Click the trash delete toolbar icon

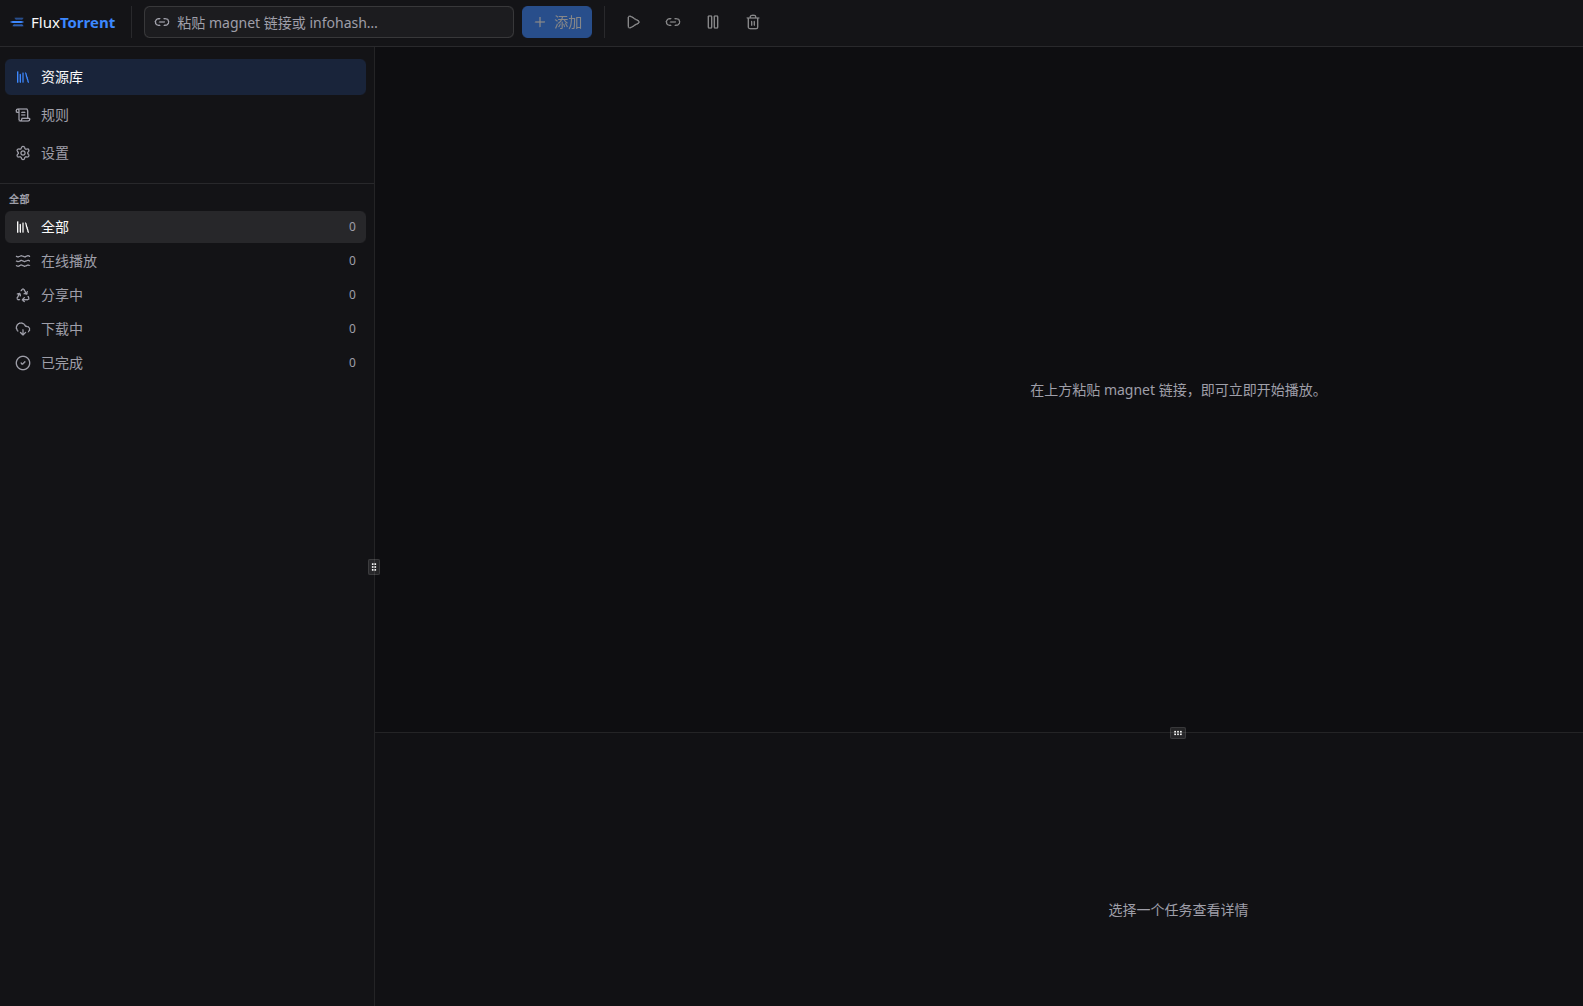[x=753, y=22]
